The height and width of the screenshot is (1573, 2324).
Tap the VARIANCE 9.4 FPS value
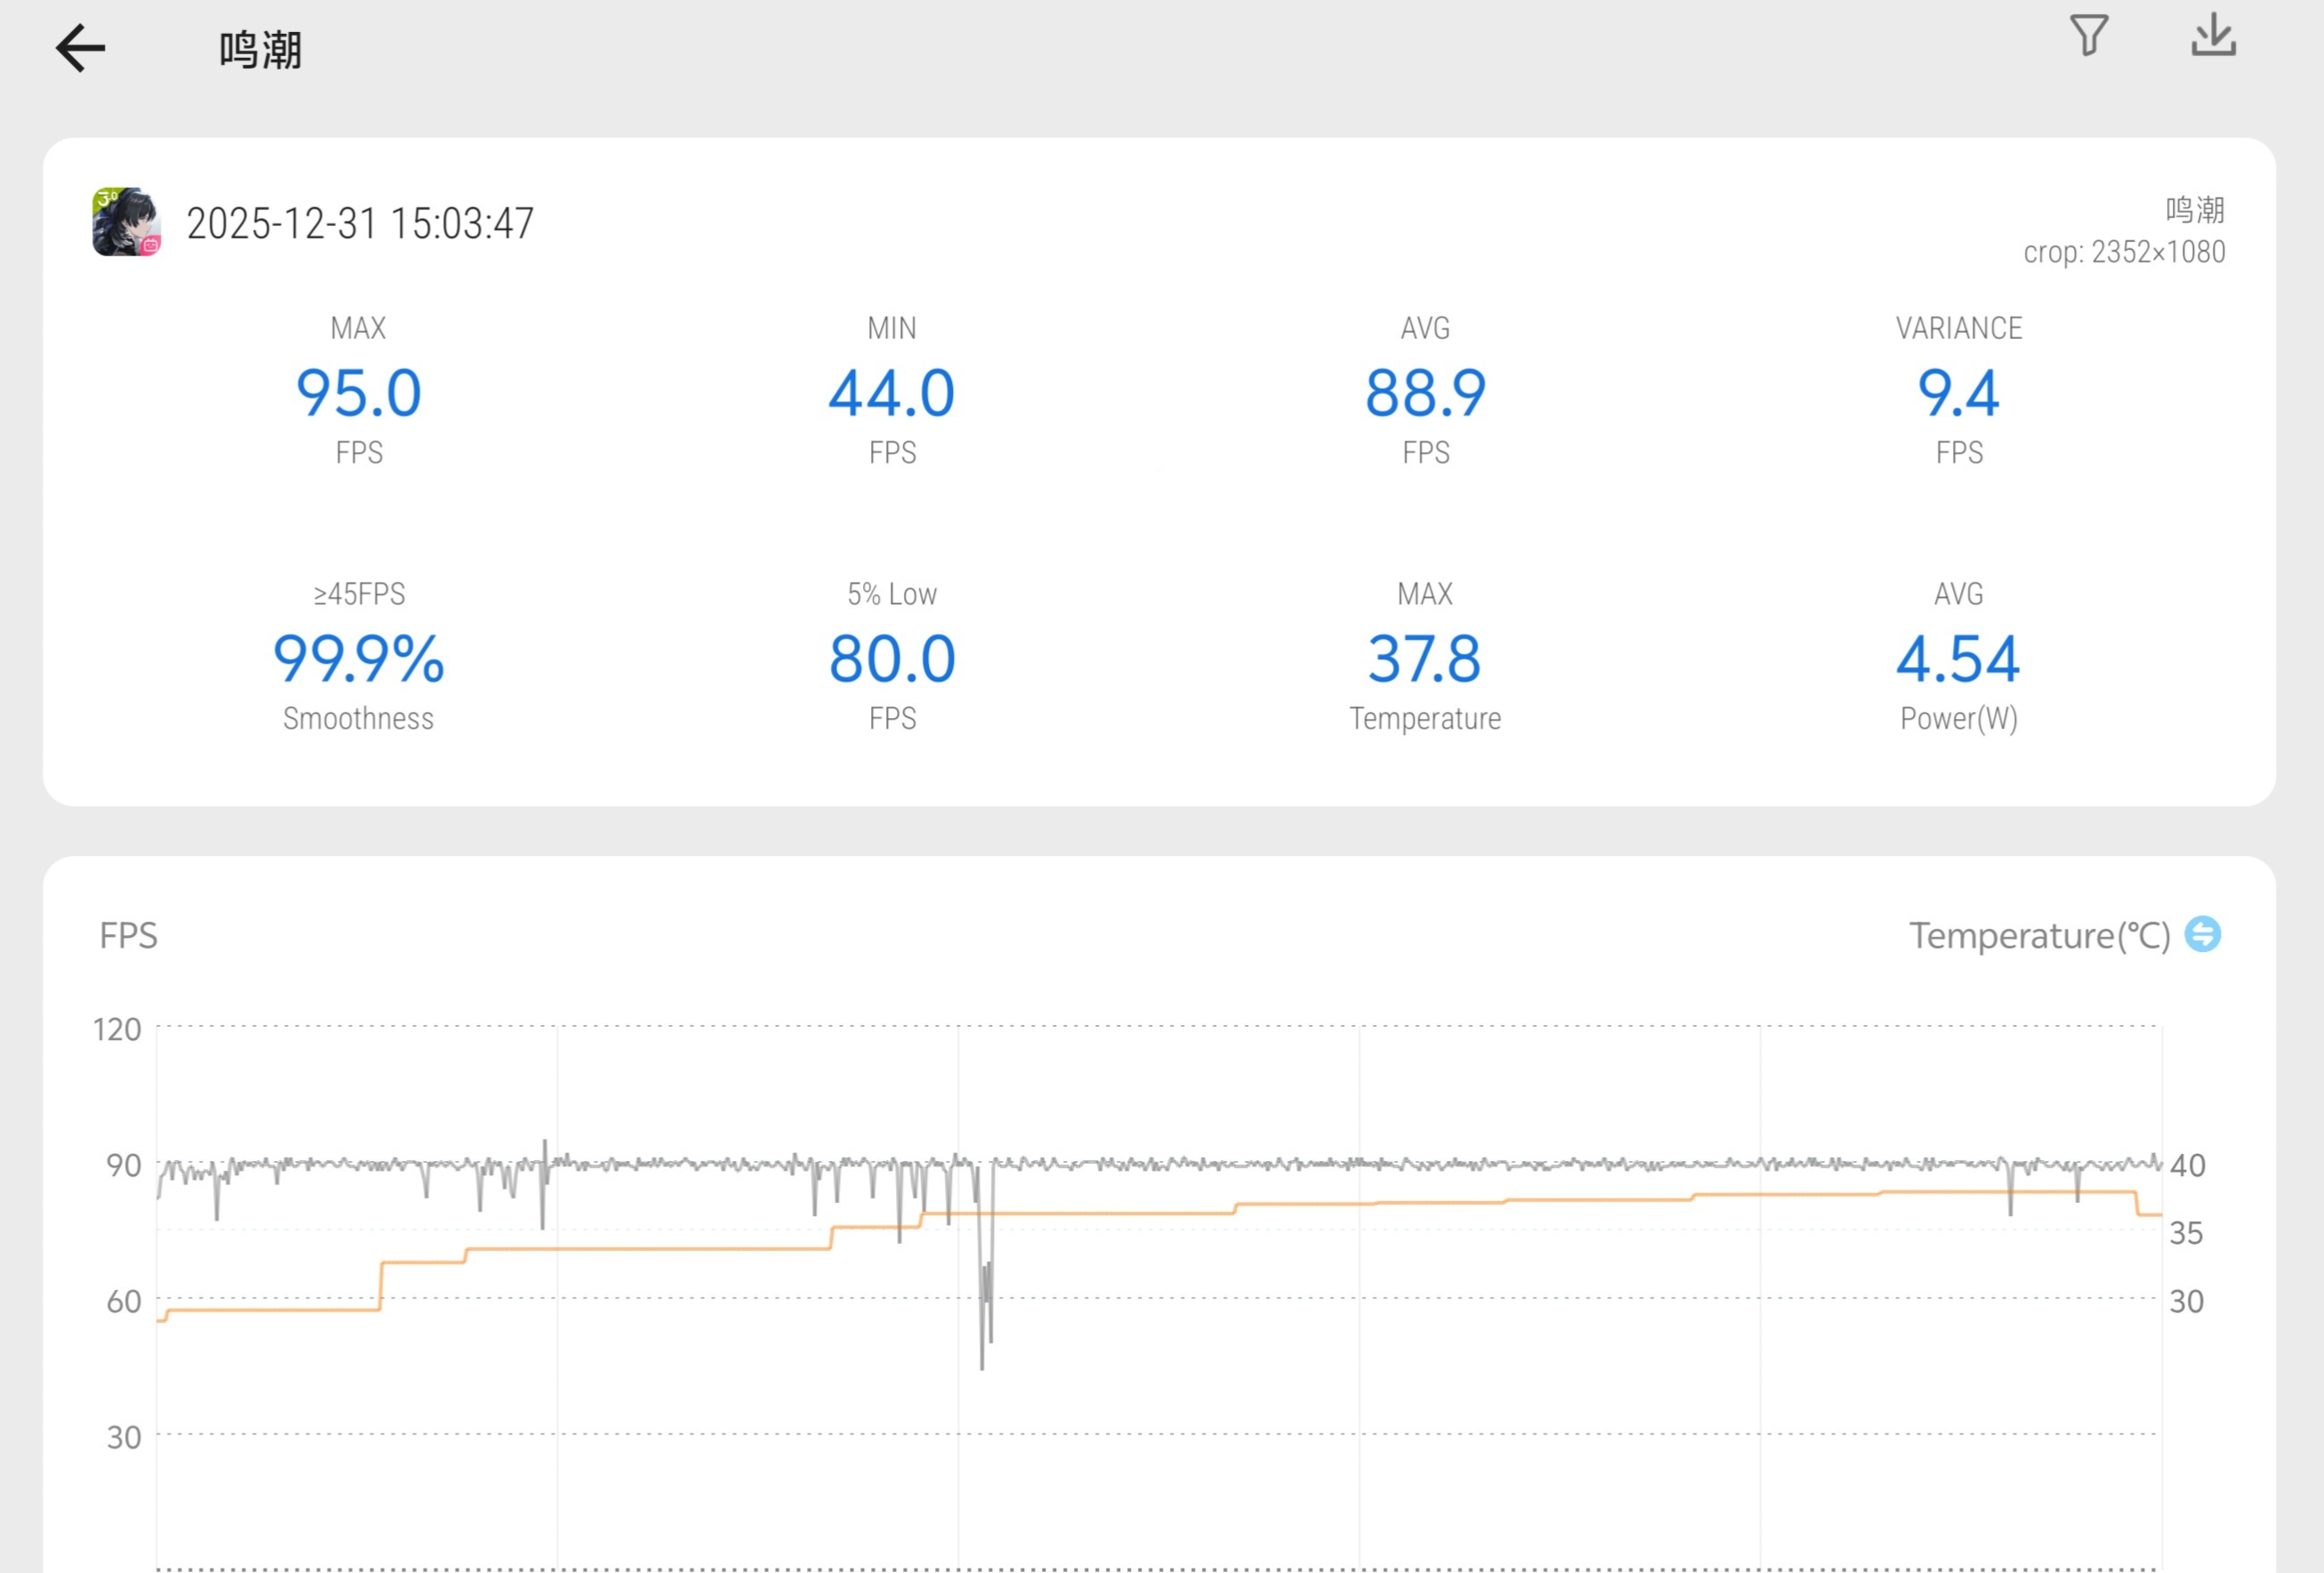point(1958,392)
